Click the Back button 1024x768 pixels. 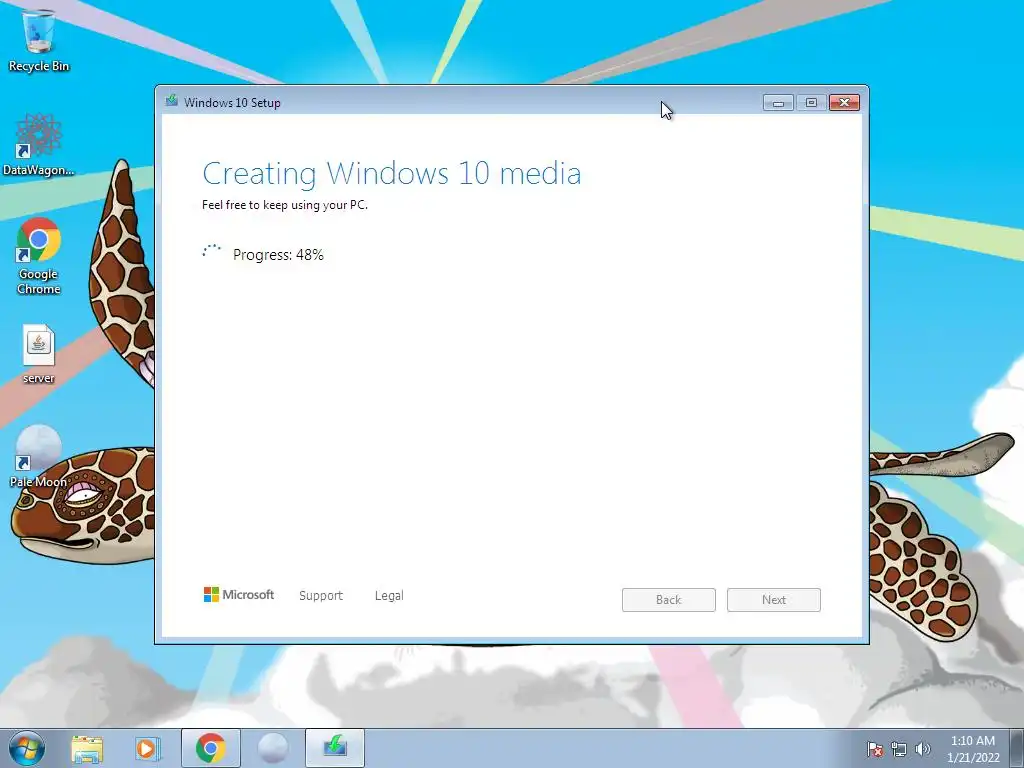coord(669,600)
